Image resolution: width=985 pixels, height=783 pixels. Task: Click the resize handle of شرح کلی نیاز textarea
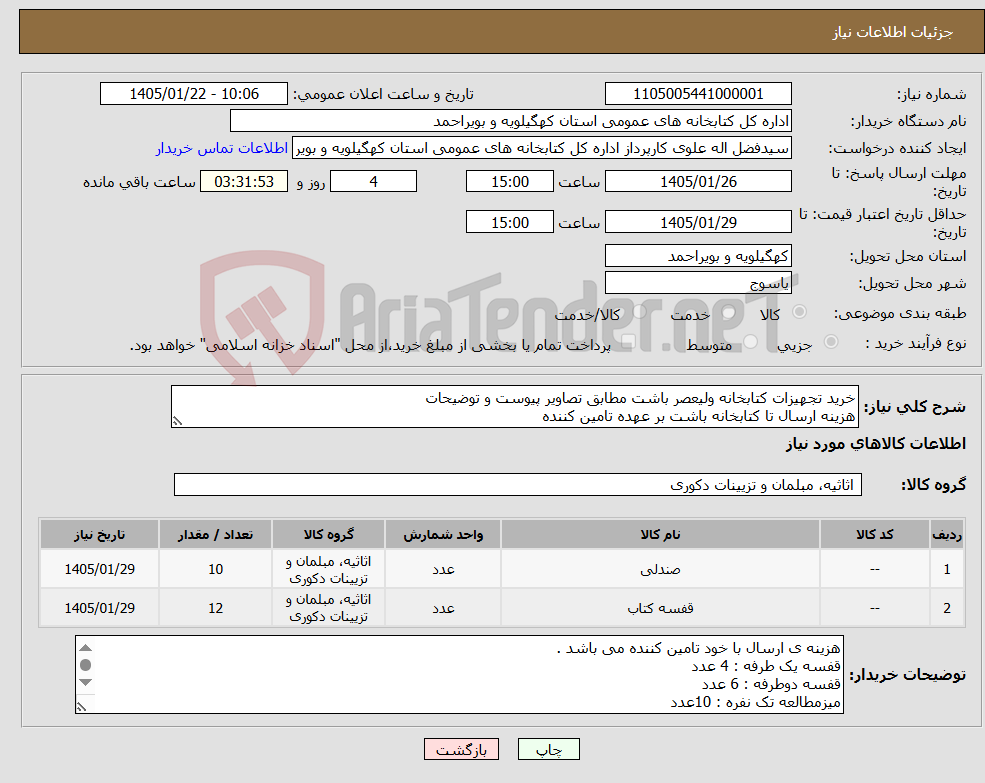[177, 422]
